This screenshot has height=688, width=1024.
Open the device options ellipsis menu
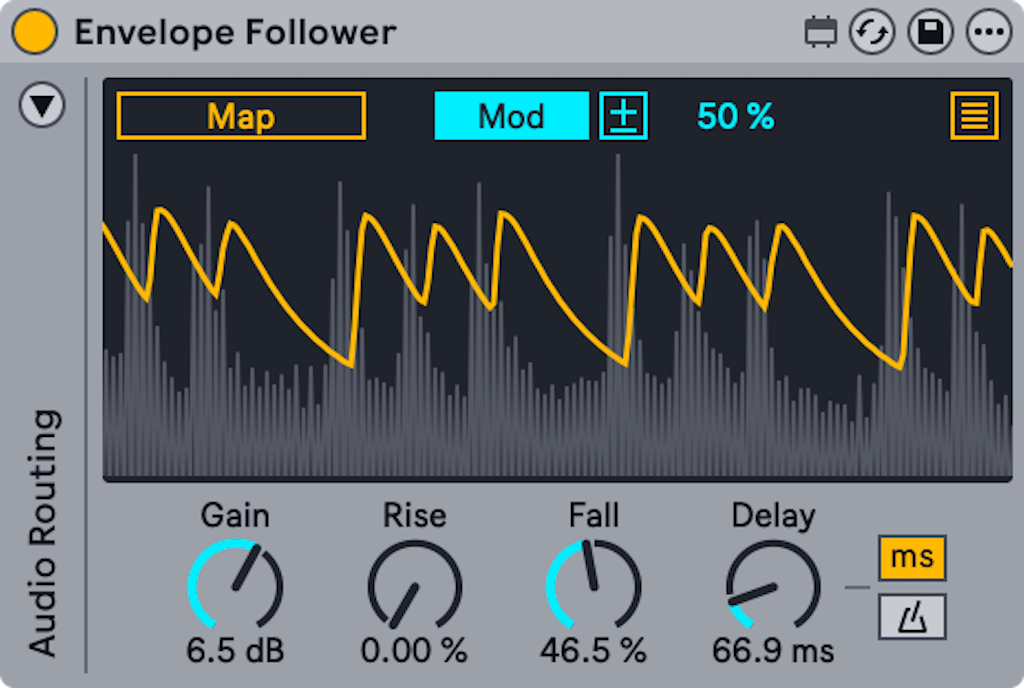989,32
